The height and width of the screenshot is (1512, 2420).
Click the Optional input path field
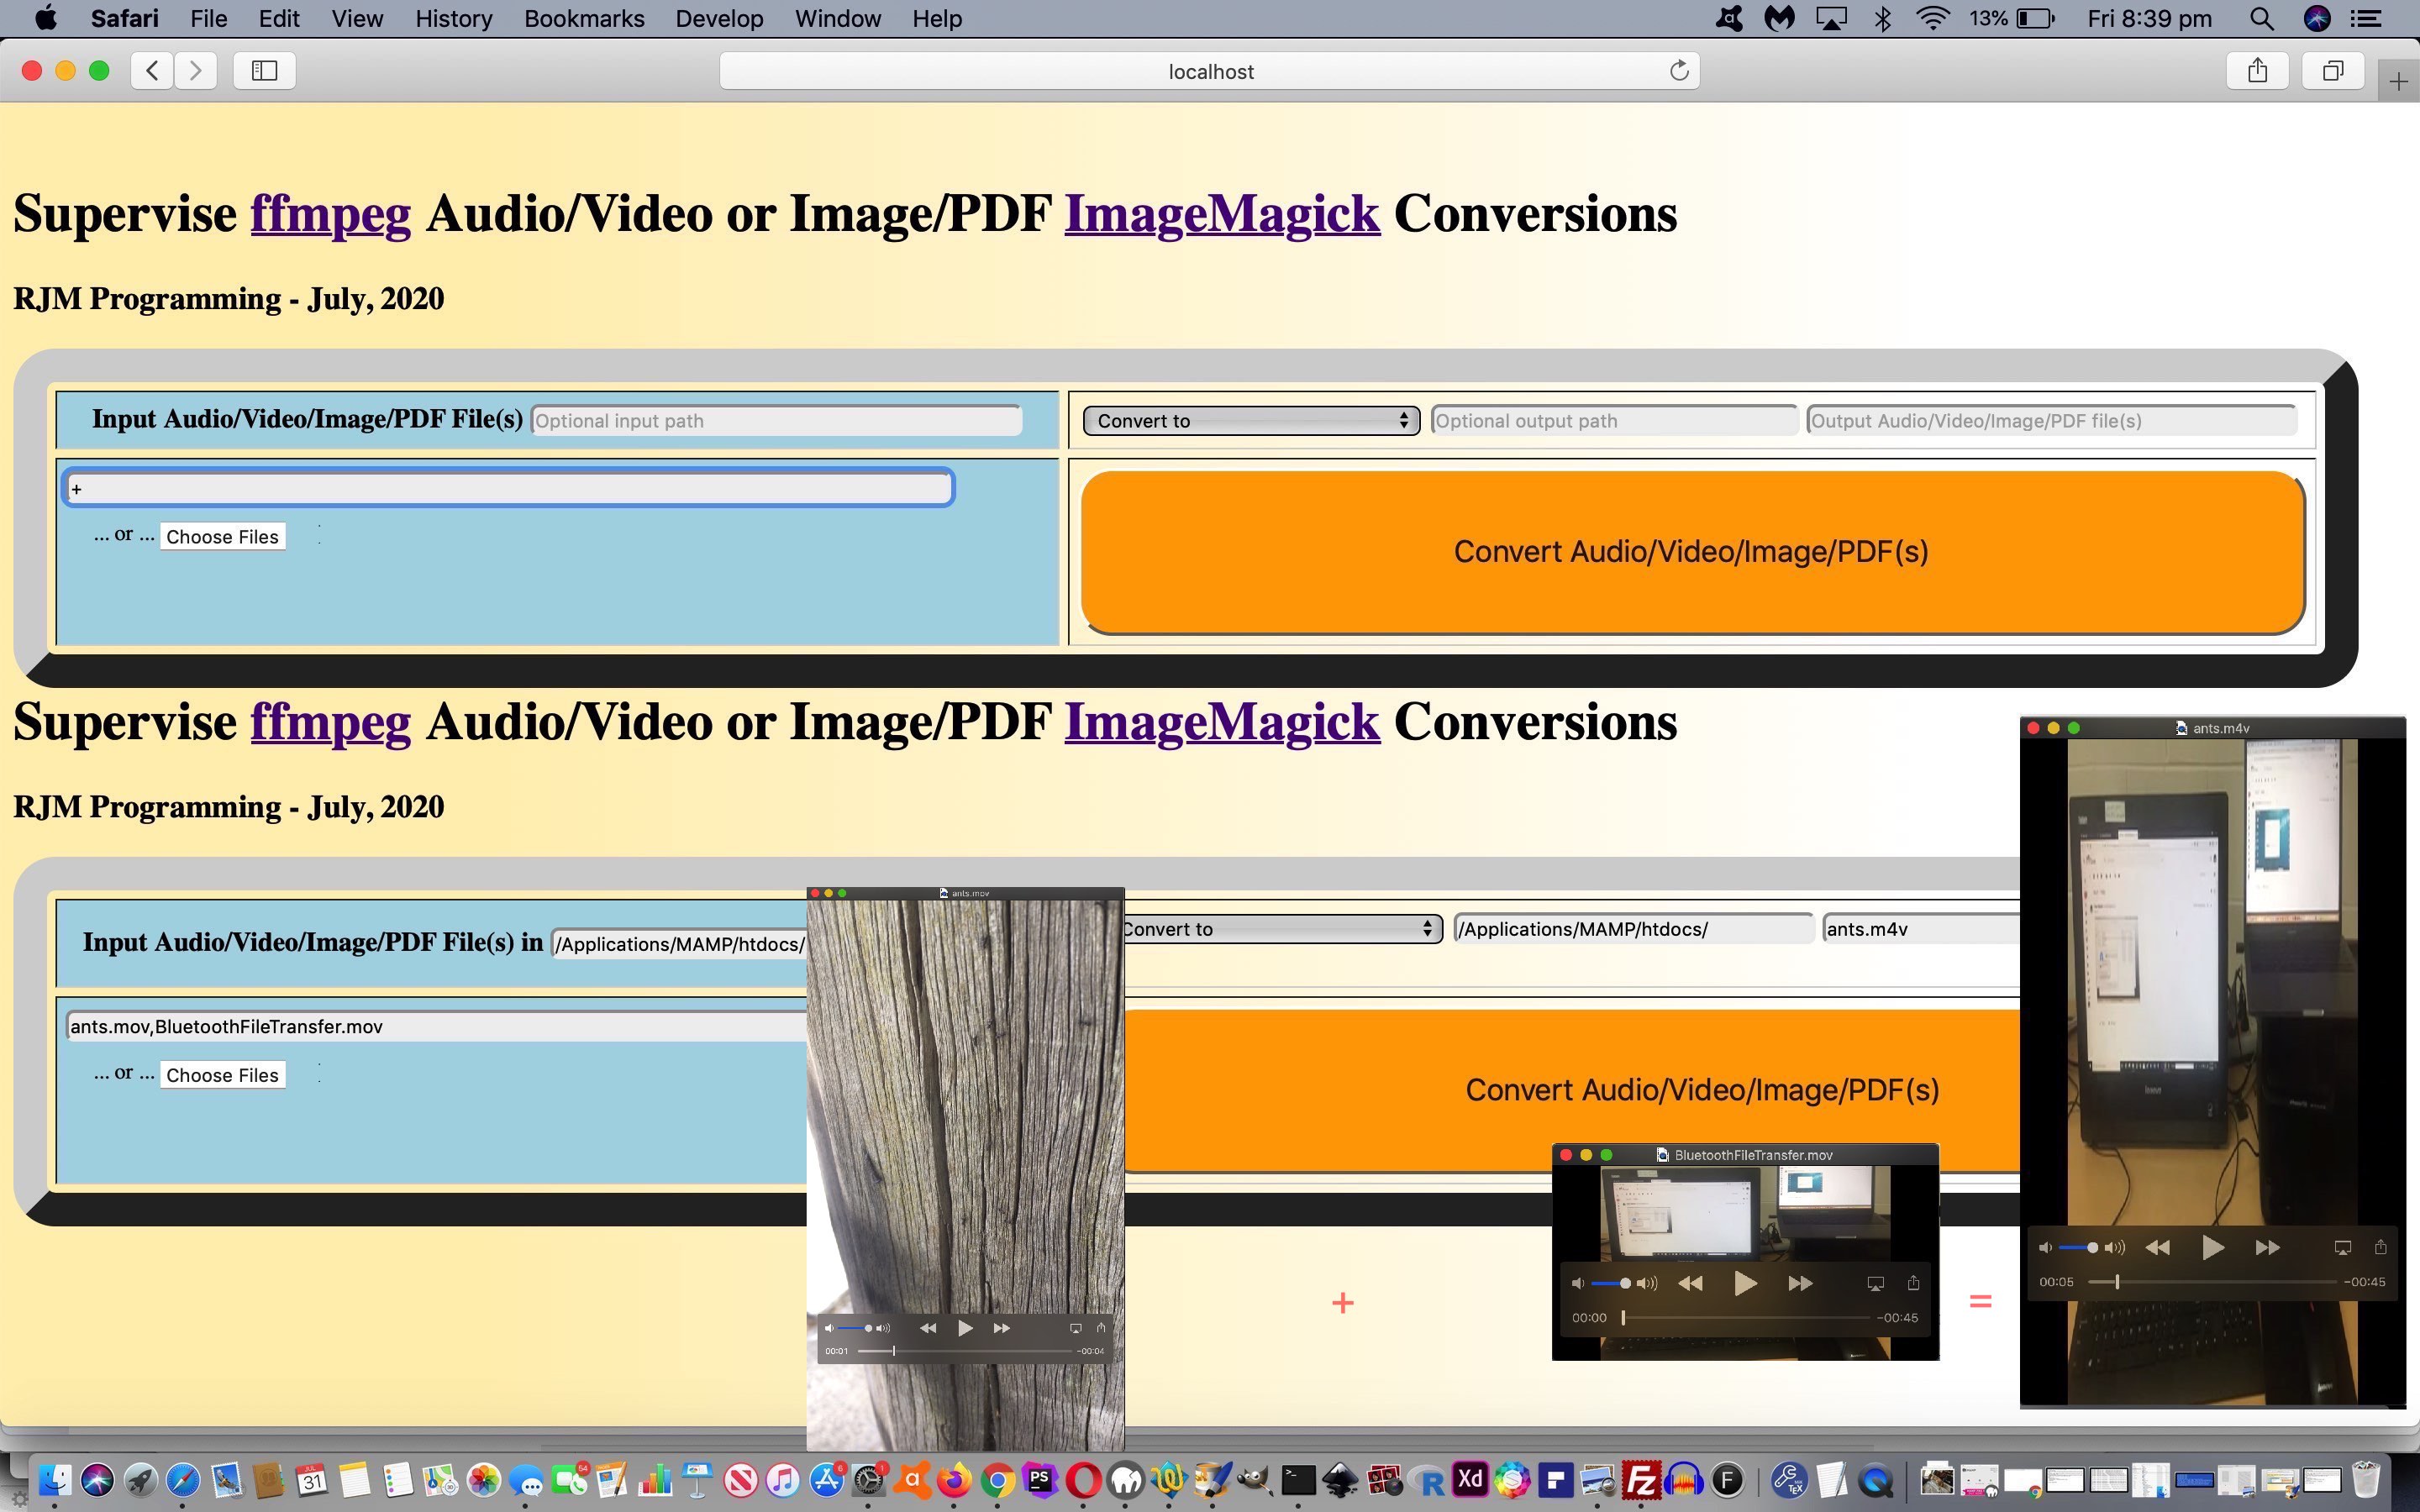click(x=776, y=421)
